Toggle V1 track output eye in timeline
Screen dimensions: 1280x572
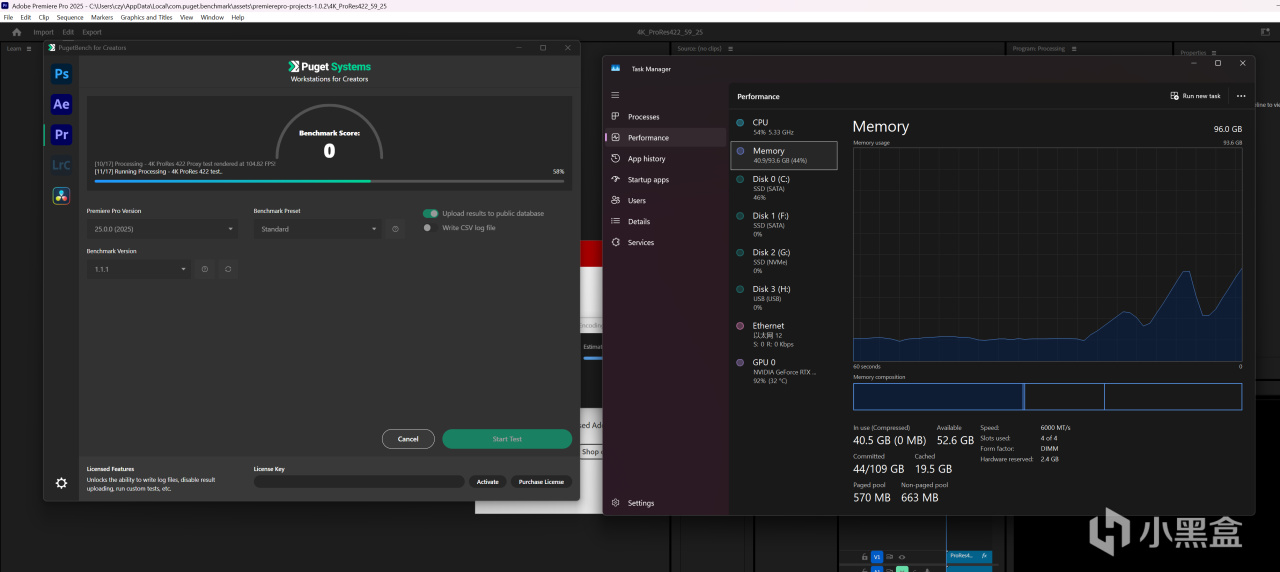pyautogui.click(x=902, y=556)
